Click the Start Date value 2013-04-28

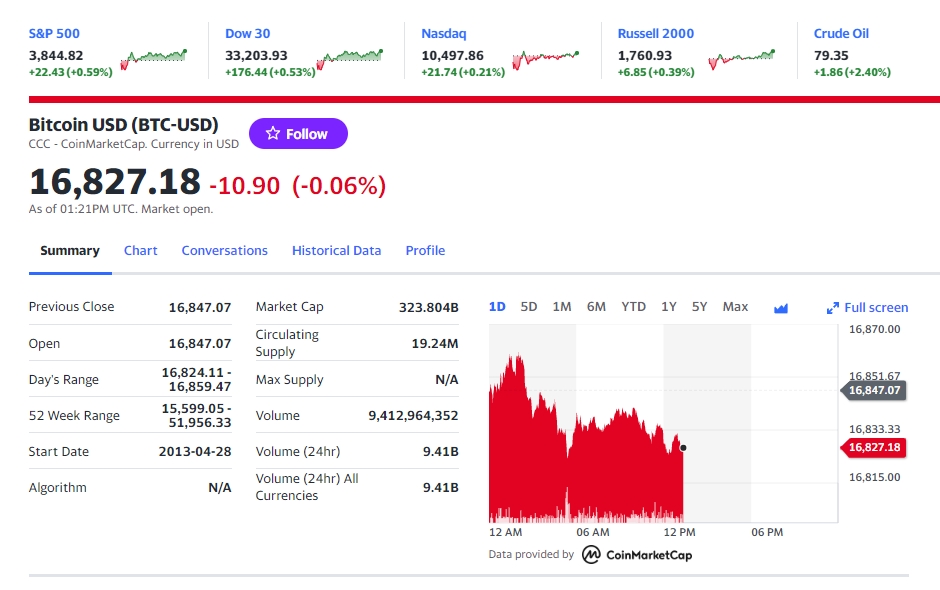(x=195, y=451)
